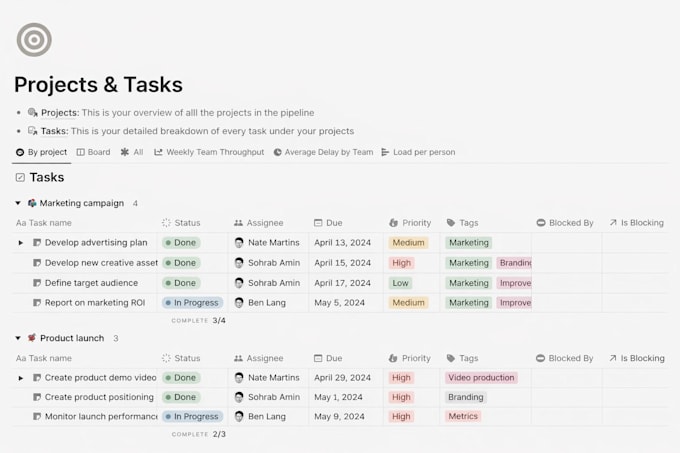The height and width of the screenshot is (453, 680).
Task: Open Priority column header in Marketing campaign table
Action: (x=410, y=223)
